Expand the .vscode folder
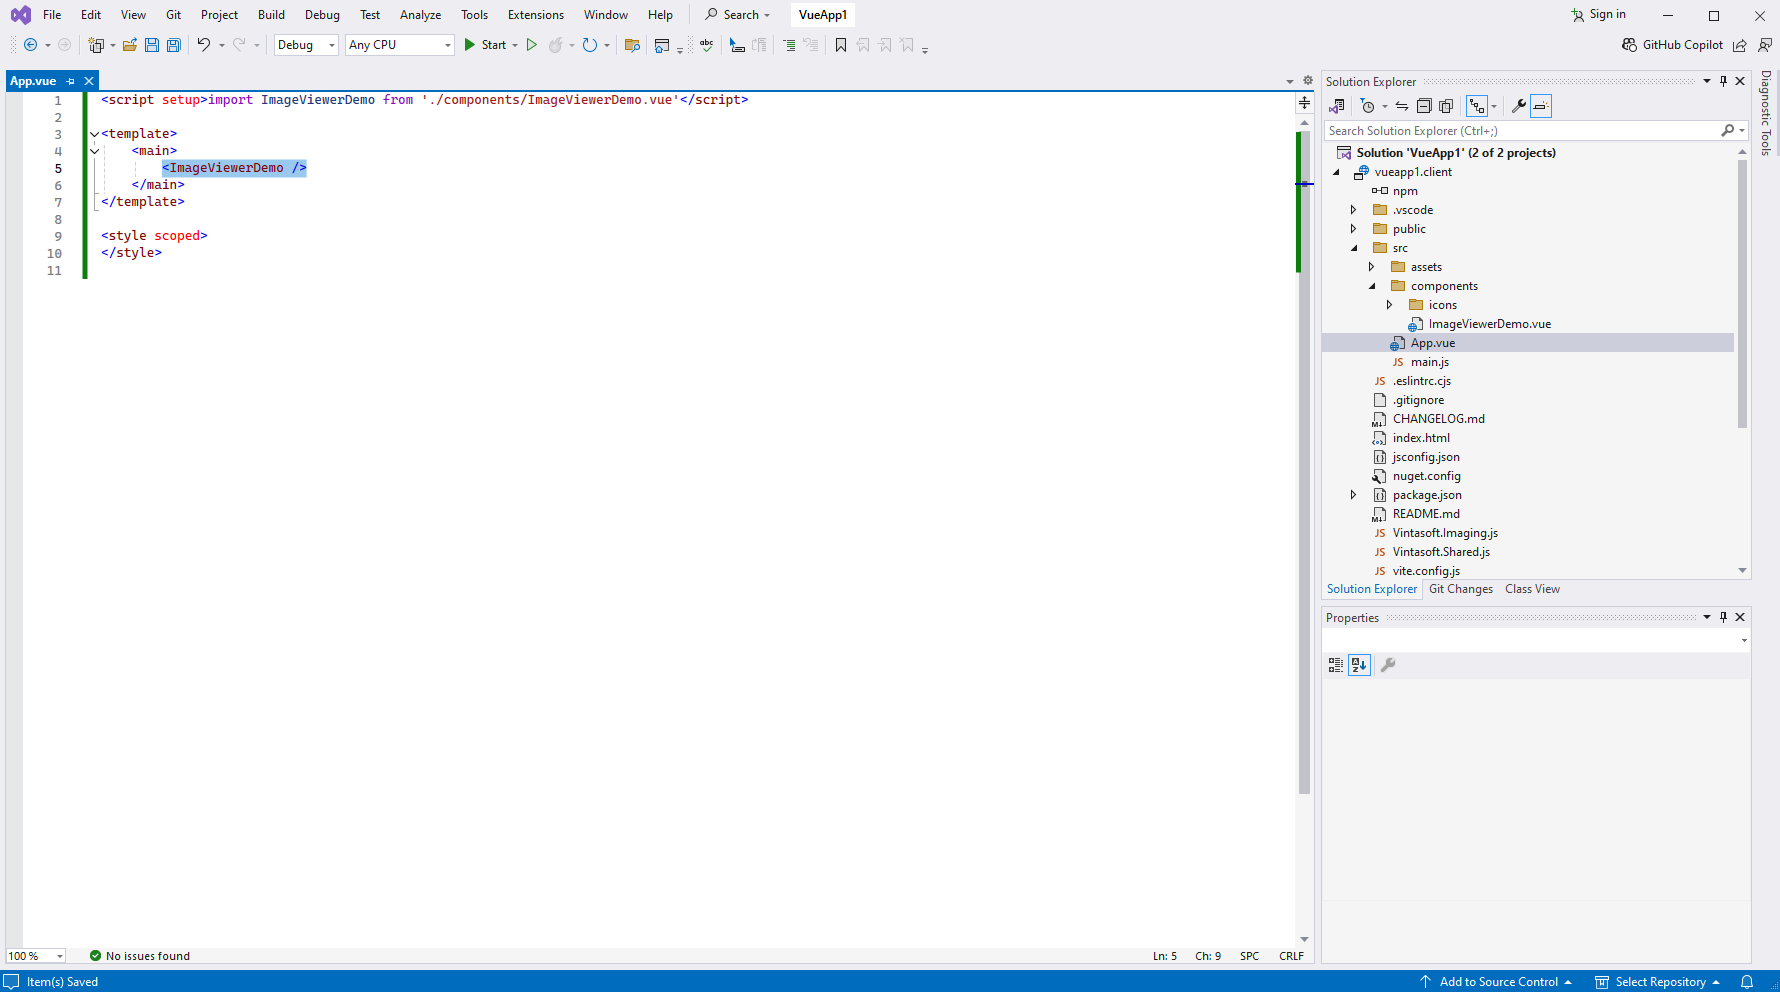Image resolution: width=1780 pixels, height=992 pixels. (x=1354, y=210)
